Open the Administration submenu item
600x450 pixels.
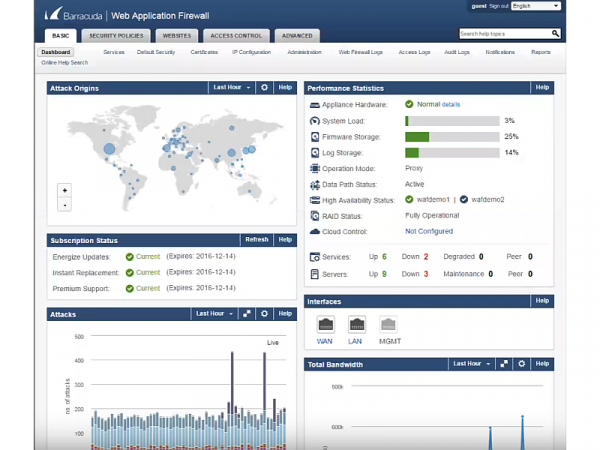pos(304,52)
